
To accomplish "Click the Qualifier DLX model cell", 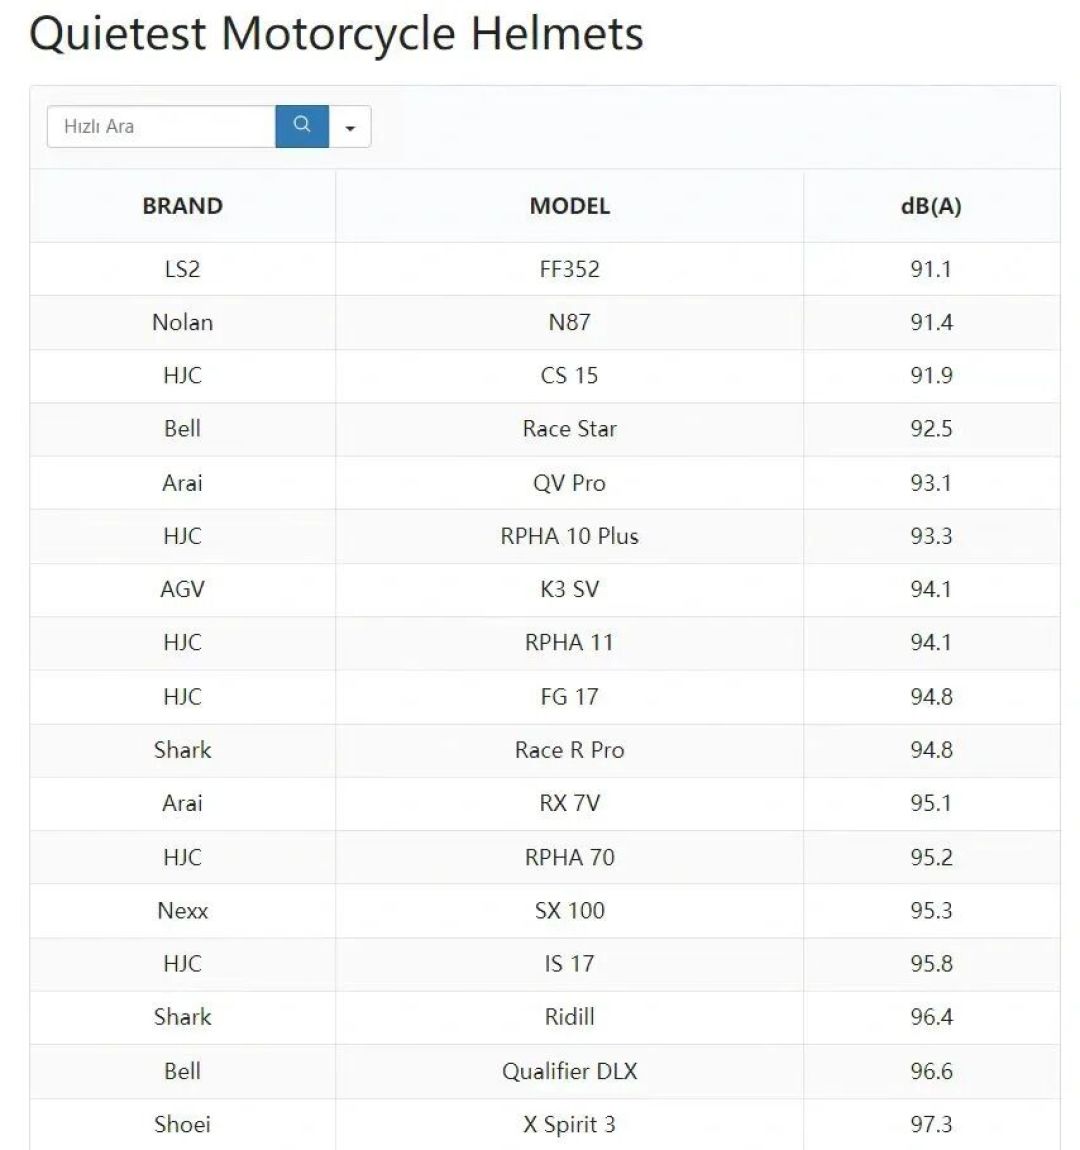I will pos(570,1071).
